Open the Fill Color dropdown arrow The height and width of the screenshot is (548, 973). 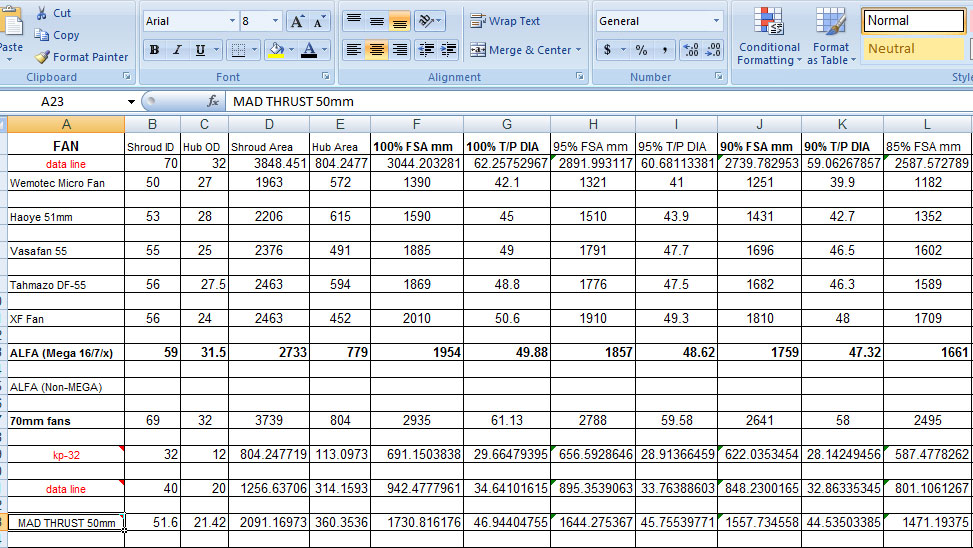(x=292, y=50)
